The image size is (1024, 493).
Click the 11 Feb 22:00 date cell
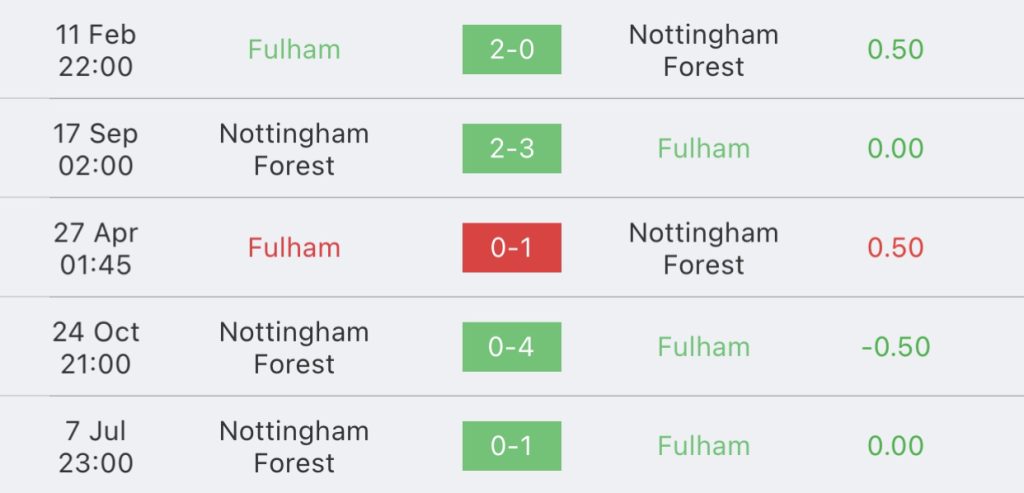pos(96,50)
